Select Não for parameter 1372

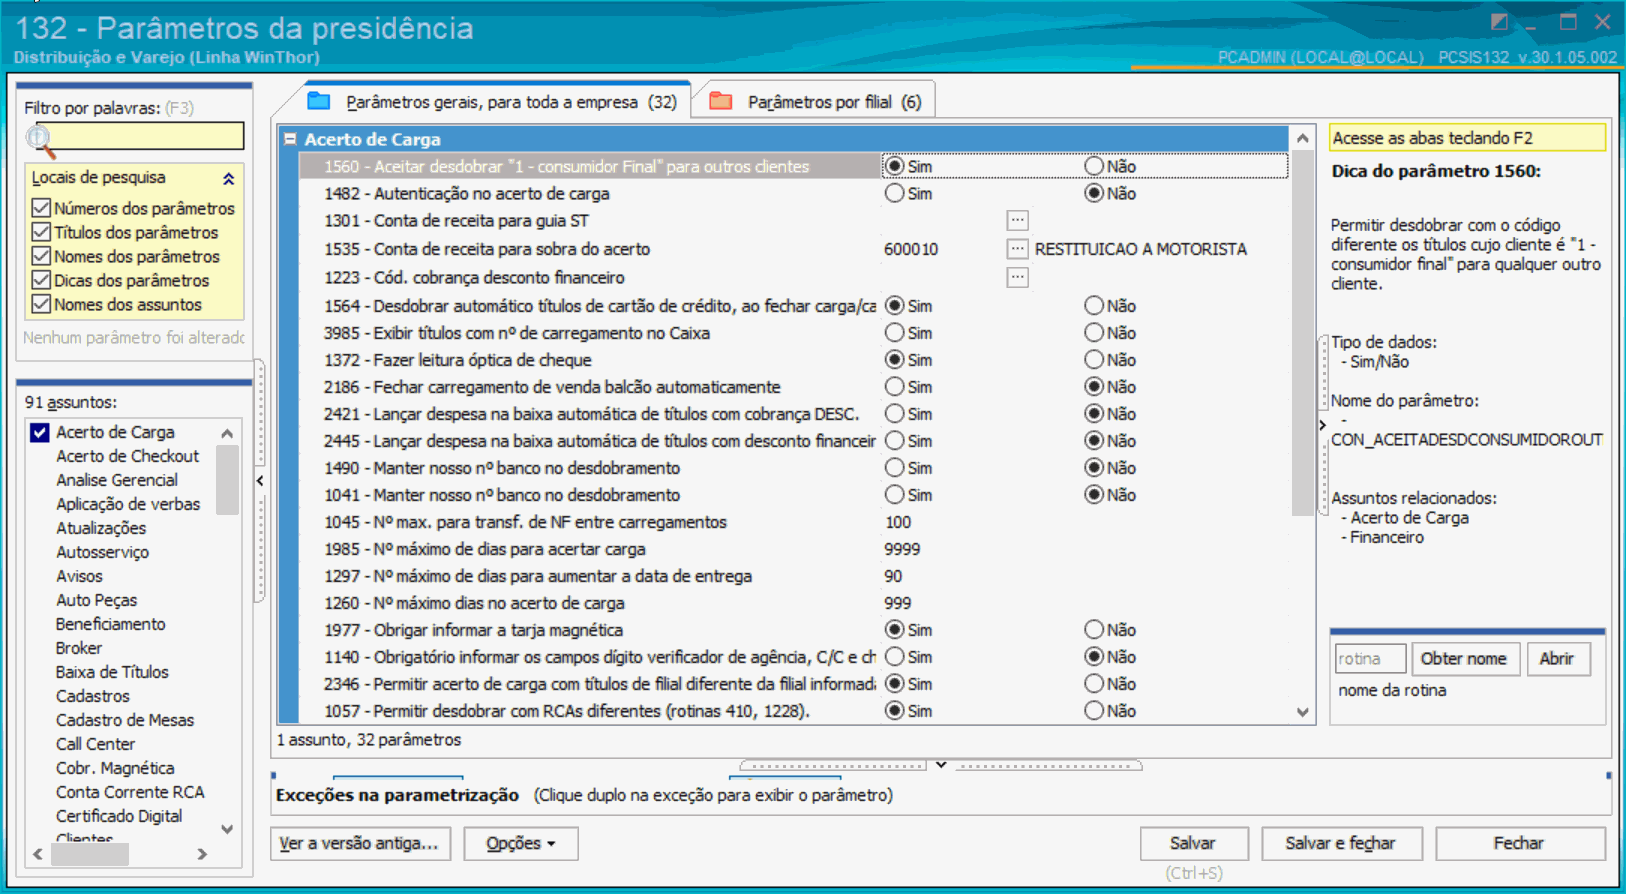tap(1094, 359)
